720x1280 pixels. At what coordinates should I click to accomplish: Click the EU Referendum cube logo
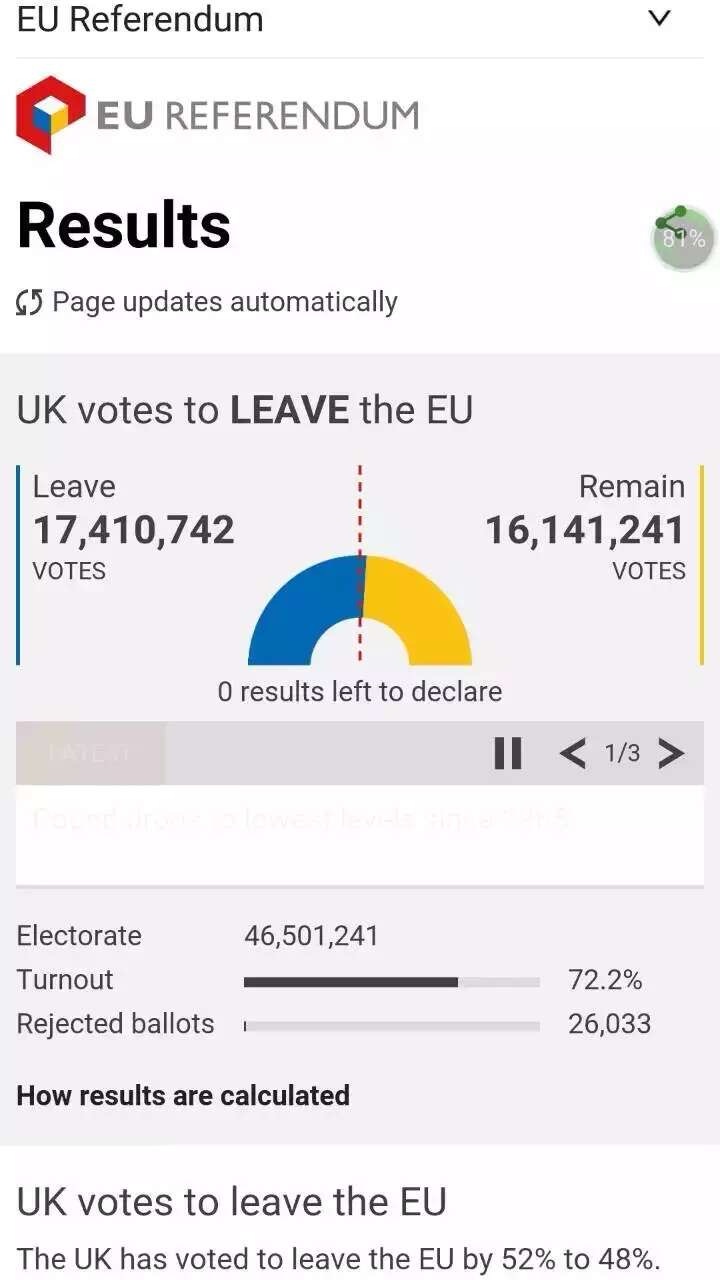point(50,115)
